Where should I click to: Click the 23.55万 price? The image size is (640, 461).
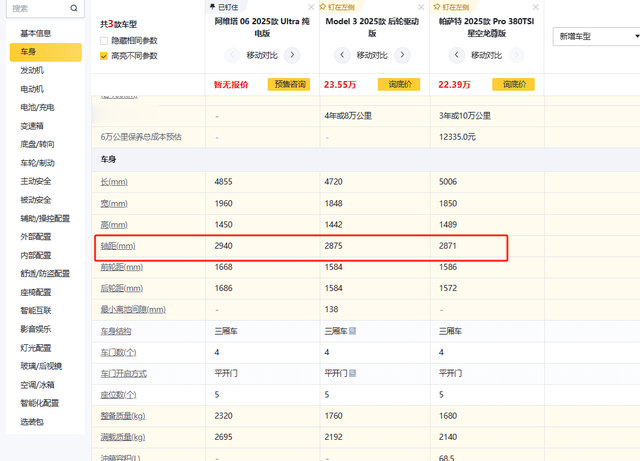click(340, 85)
